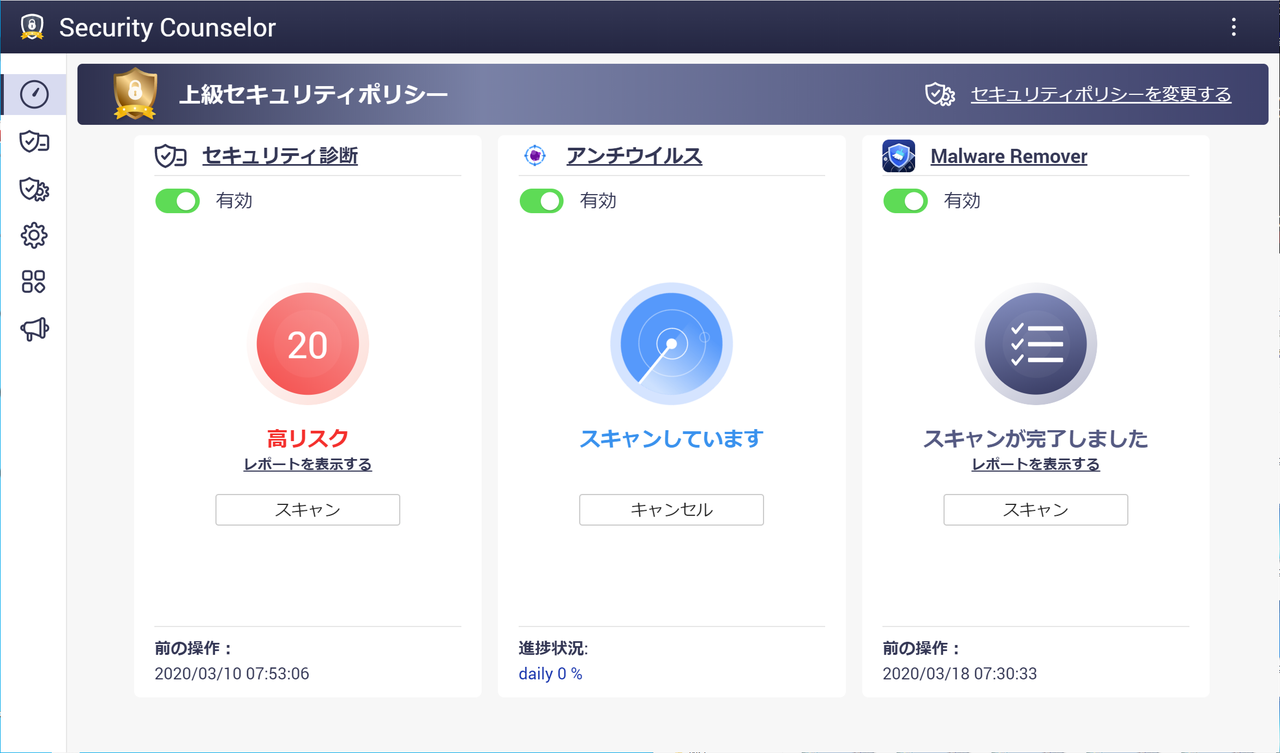The width and height of the screenshot is (1280, 753).
Task: Click the gold badge icon on the policy banner
Action: coord(135,94)
